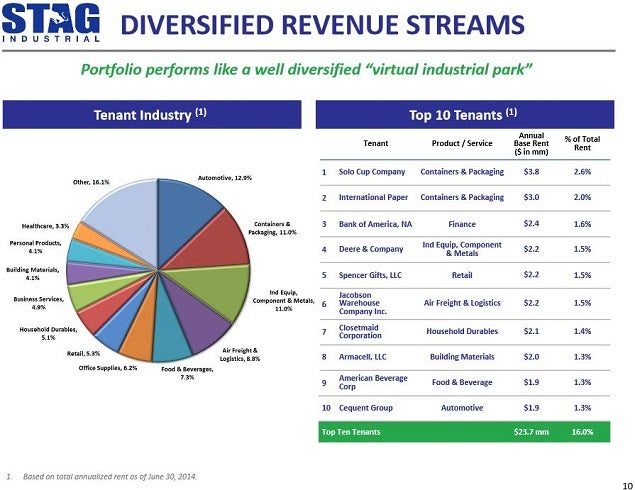Click the 'Top Ten Tenants' total row label
This screenshot has width=635, height=490.
[351, 432]
